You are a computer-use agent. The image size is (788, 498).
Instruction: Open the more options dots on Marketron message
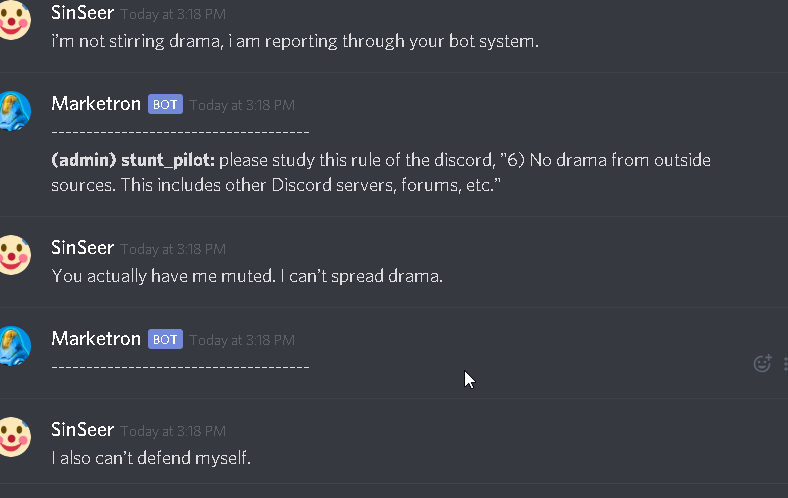click(785, 363)
